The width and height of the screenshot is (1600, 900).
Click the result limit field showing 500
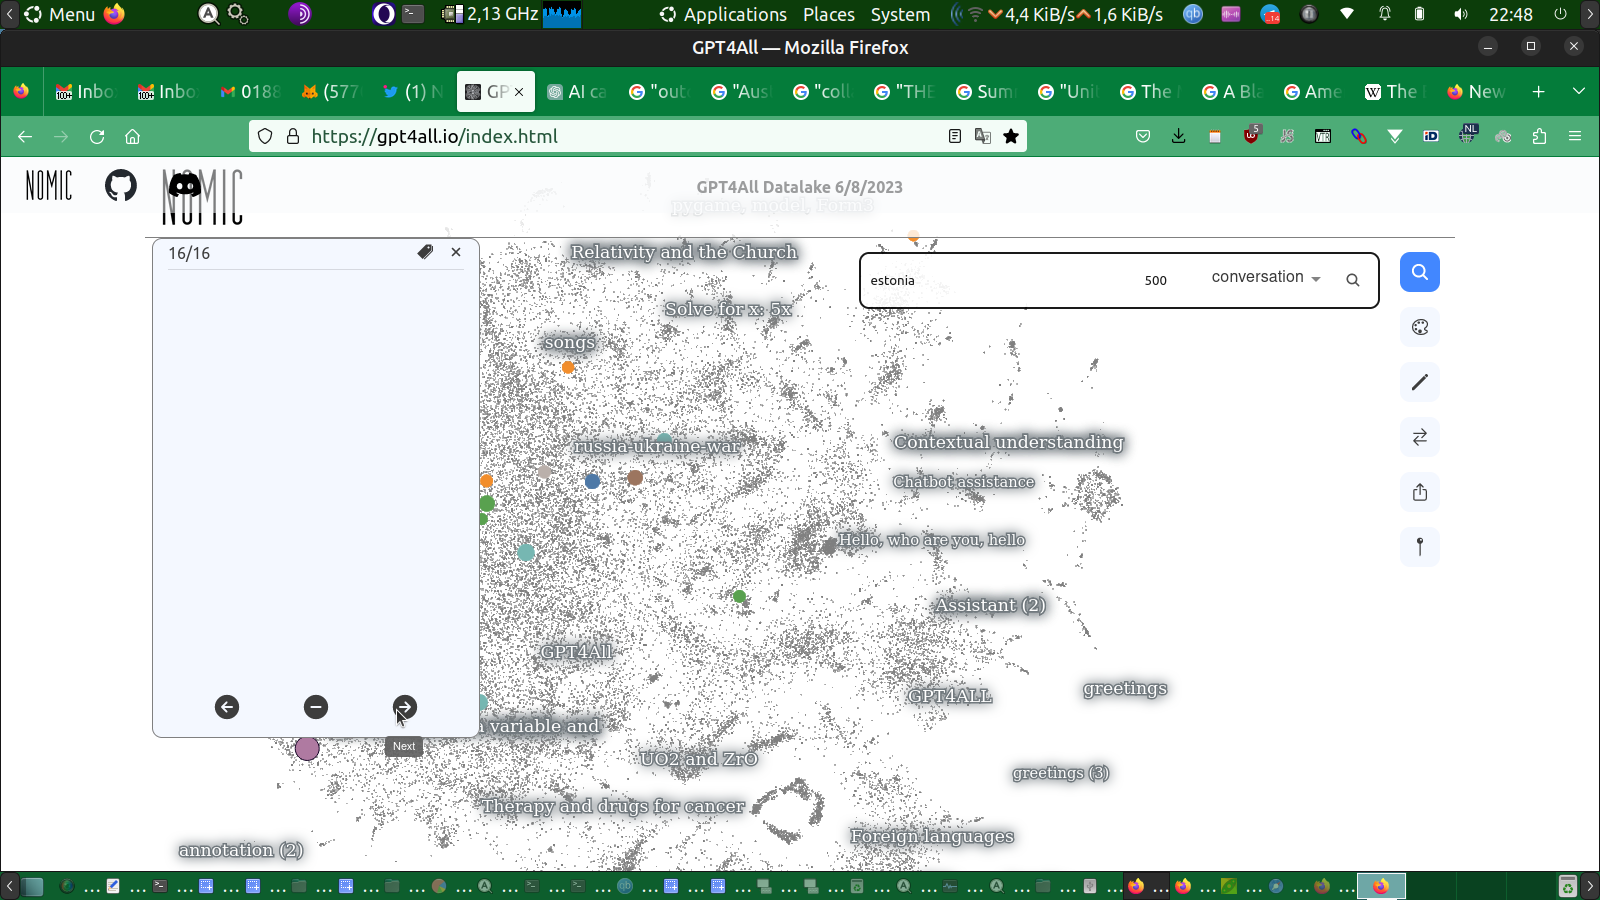click(1156, 280)
